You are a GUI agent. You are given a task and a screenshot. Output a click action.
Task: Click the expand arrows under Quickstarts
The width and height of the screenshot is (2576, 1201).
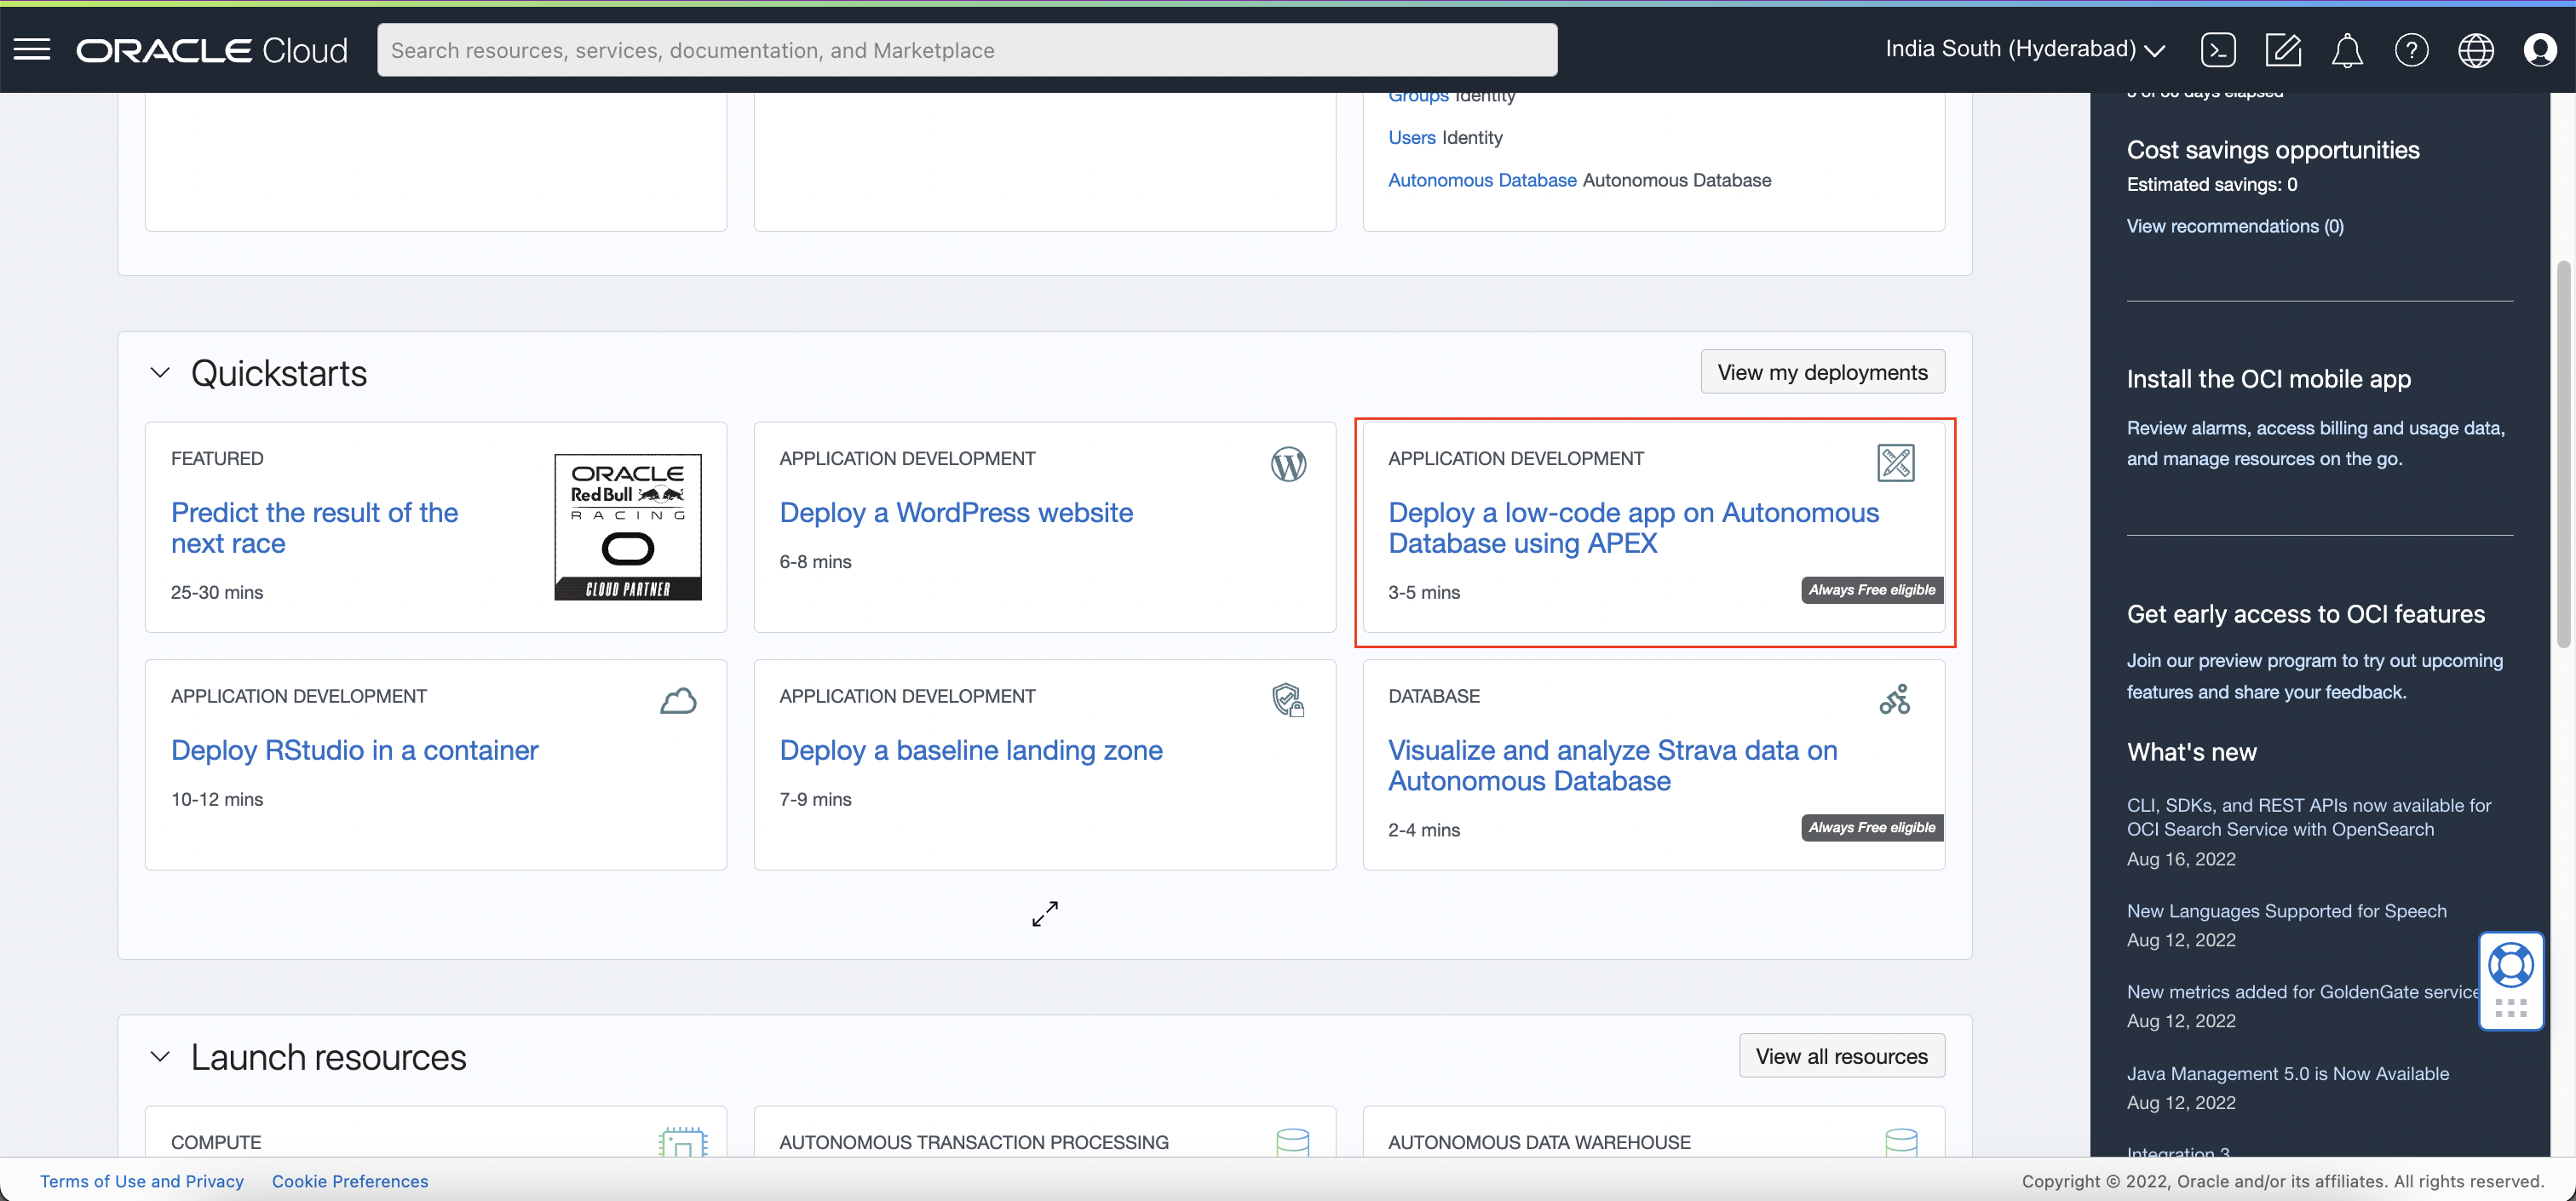tap(1045, 913)
